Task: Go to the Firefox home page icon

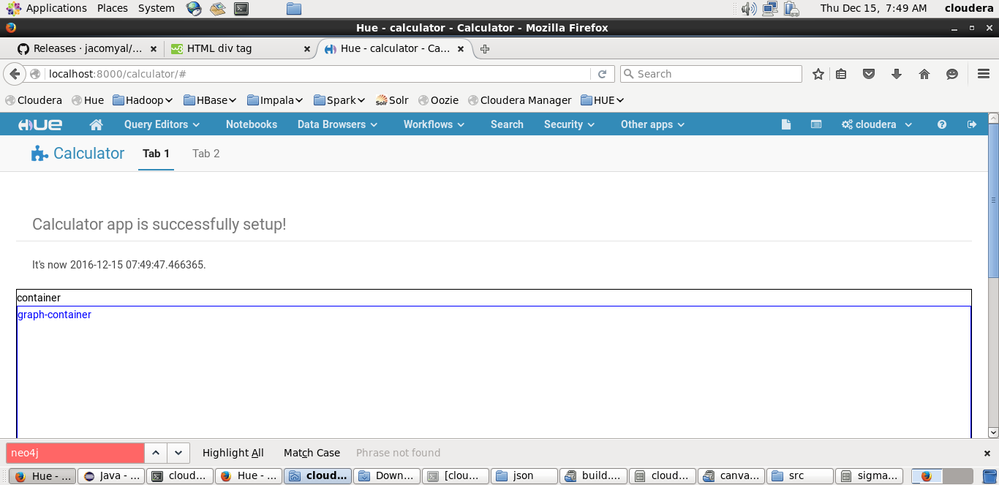Action: coord(924,74)
